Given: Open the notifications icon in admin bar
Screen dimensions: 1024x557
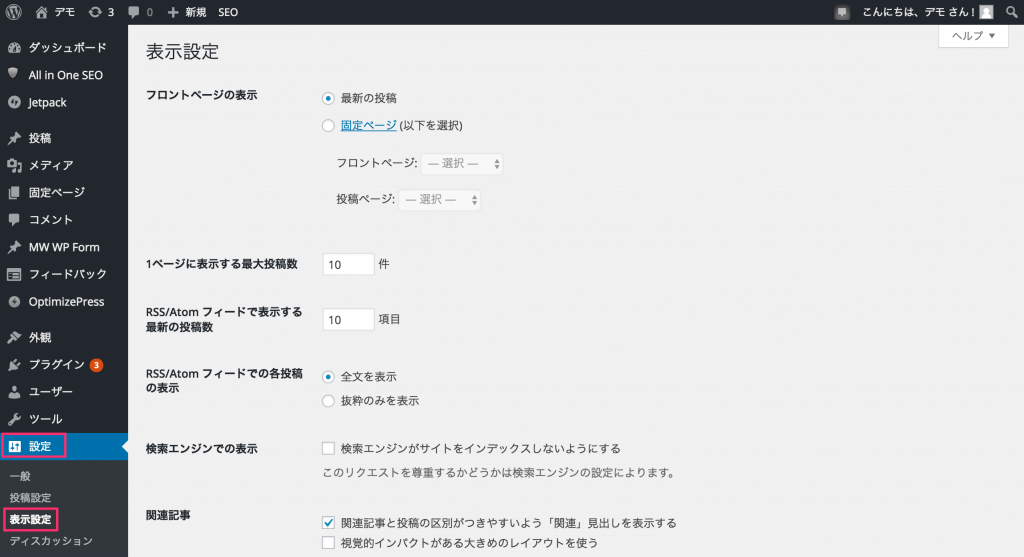Looking at the screenshot, I should point(842,12).
